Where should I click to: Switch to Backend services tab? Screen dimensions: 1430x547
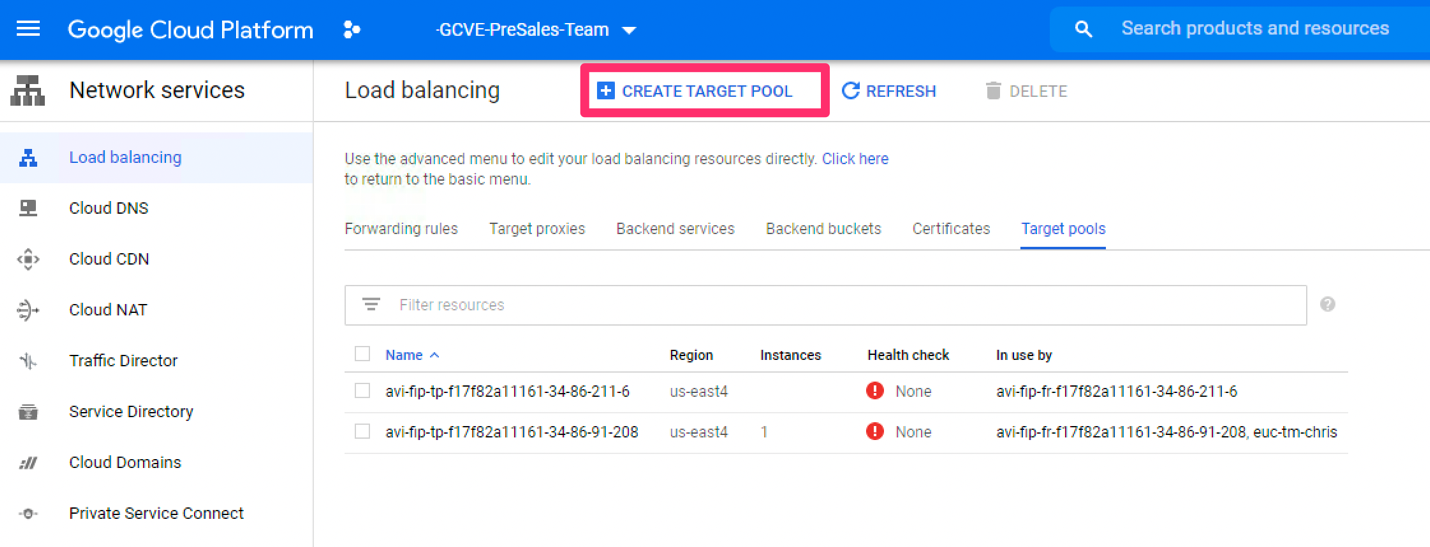675,229
